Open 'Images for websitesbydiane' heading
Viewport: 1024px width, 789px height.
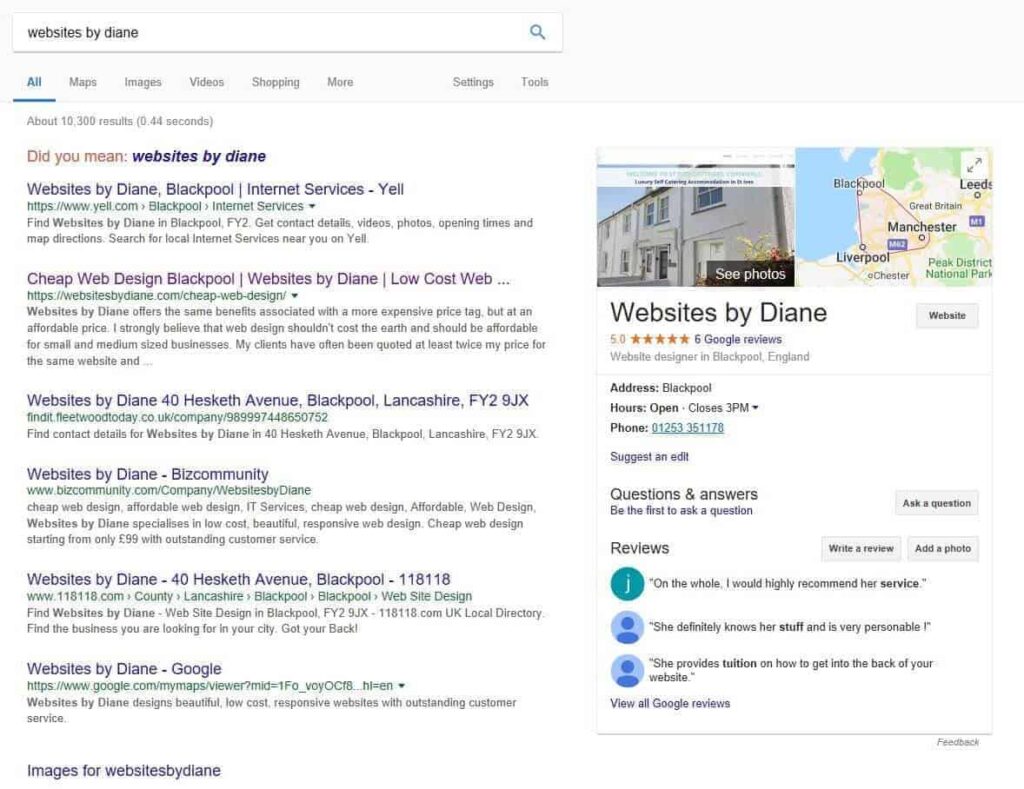[x=123, y=771]
